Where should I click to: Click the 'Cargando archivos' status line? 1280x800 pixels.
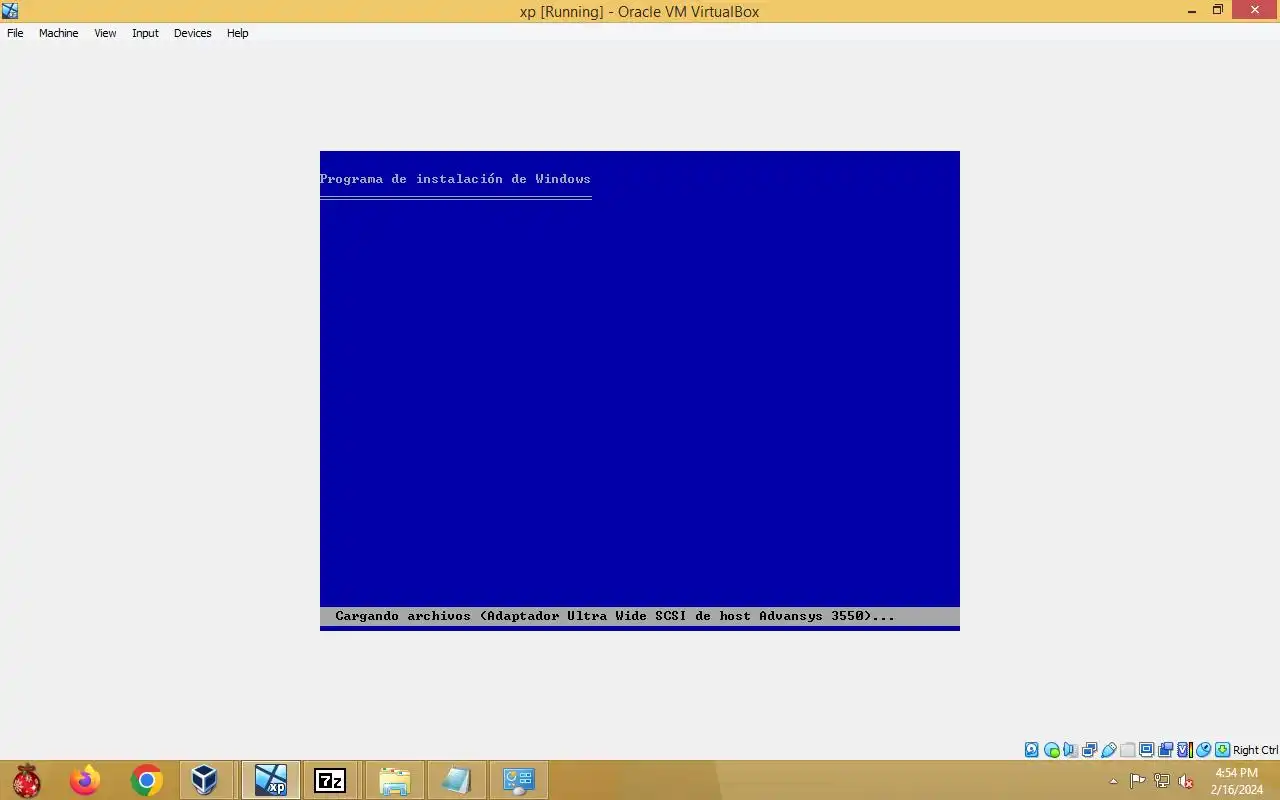coord(640,616)
